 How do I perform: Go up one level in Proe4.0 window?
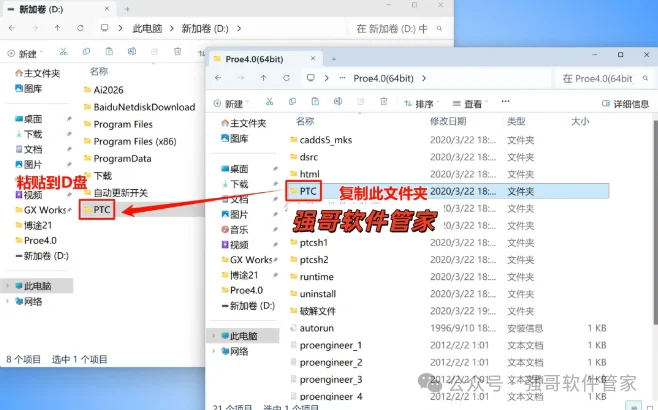[264, 78]
